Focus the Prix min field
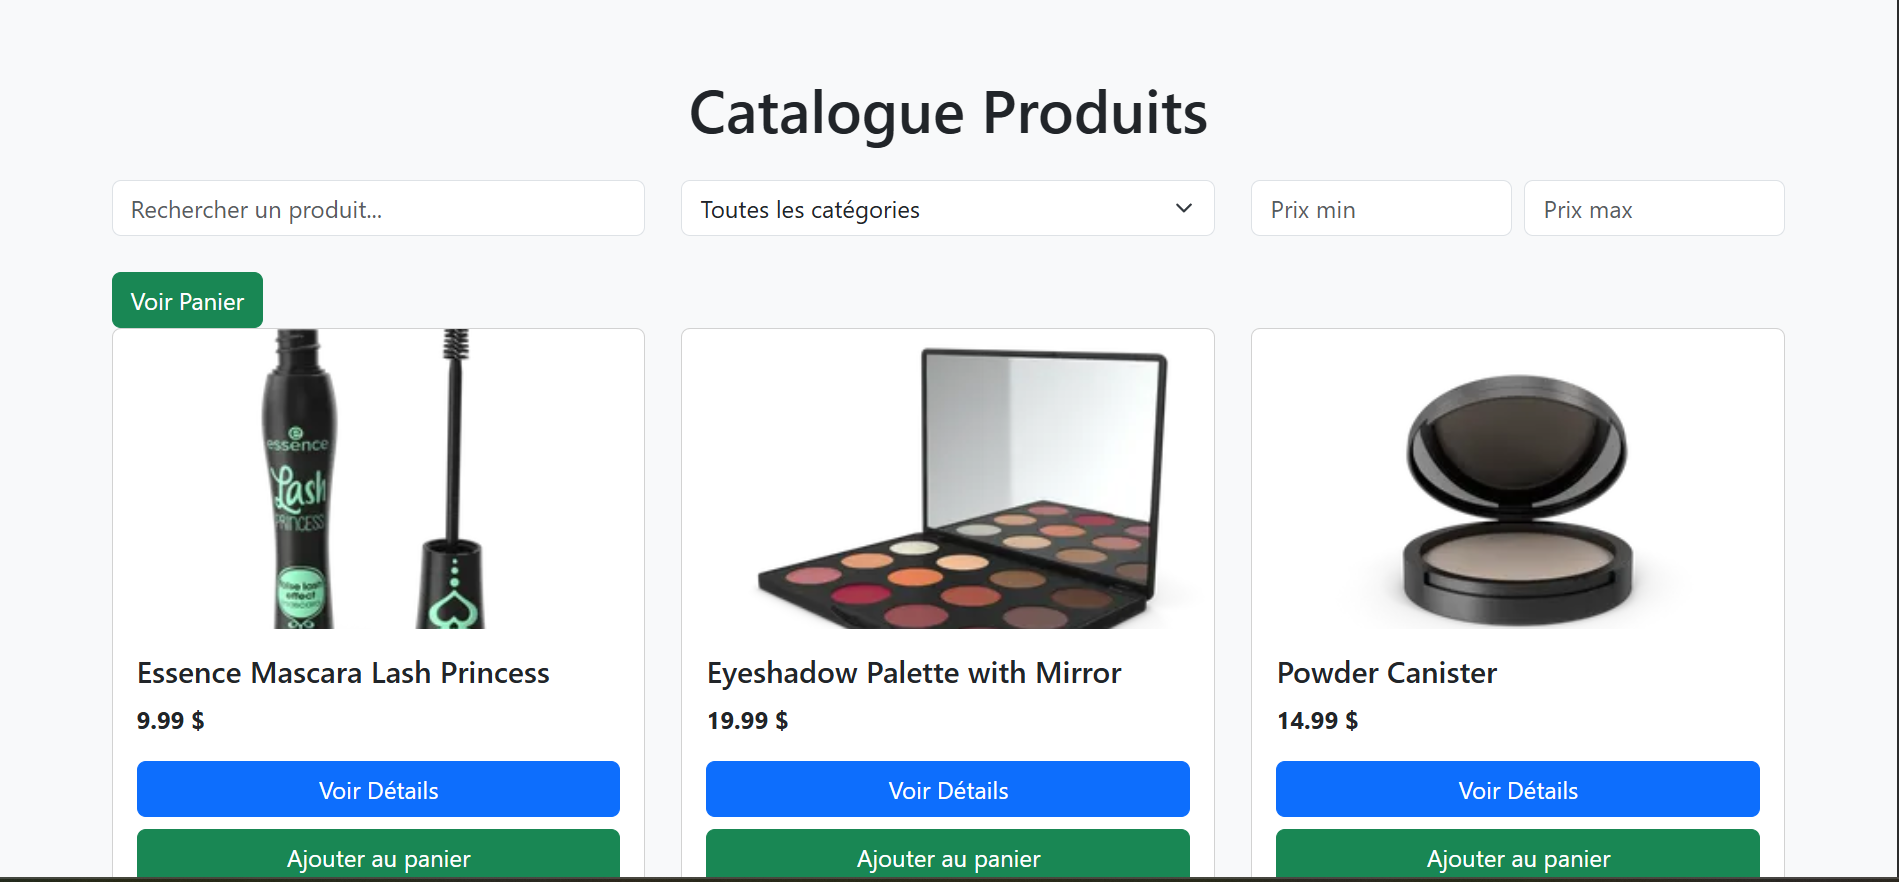The width and height of the screenshot is (1899, 882). click(x=1381, y=208)
